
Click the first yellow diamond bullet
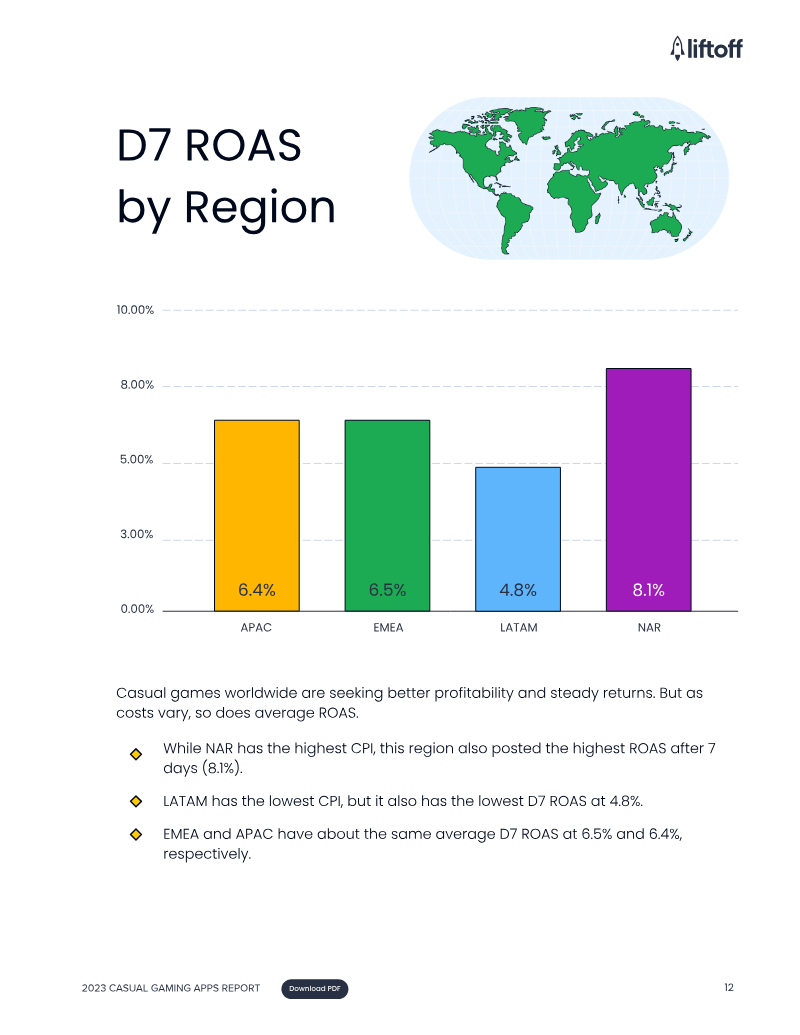[136, 754]
